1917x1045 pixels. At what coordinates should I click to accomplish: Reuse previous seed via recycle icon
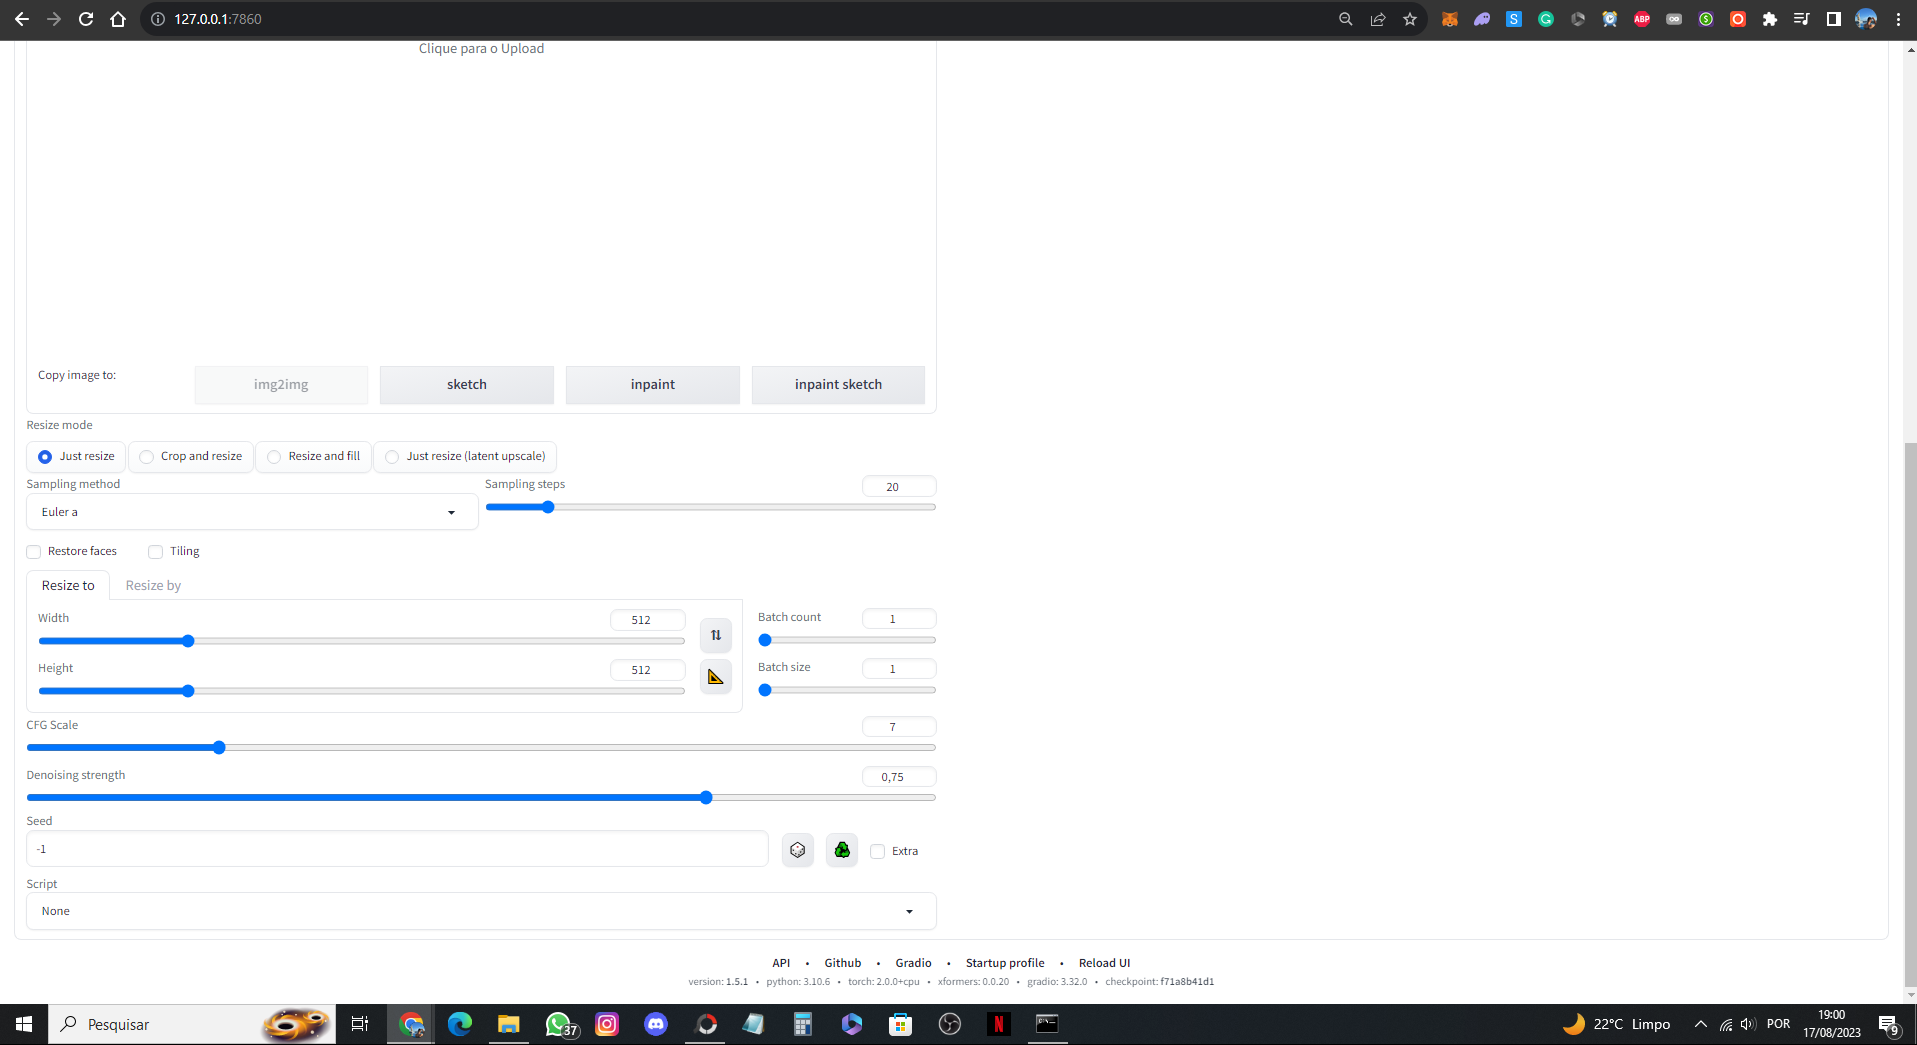(841, 849)
